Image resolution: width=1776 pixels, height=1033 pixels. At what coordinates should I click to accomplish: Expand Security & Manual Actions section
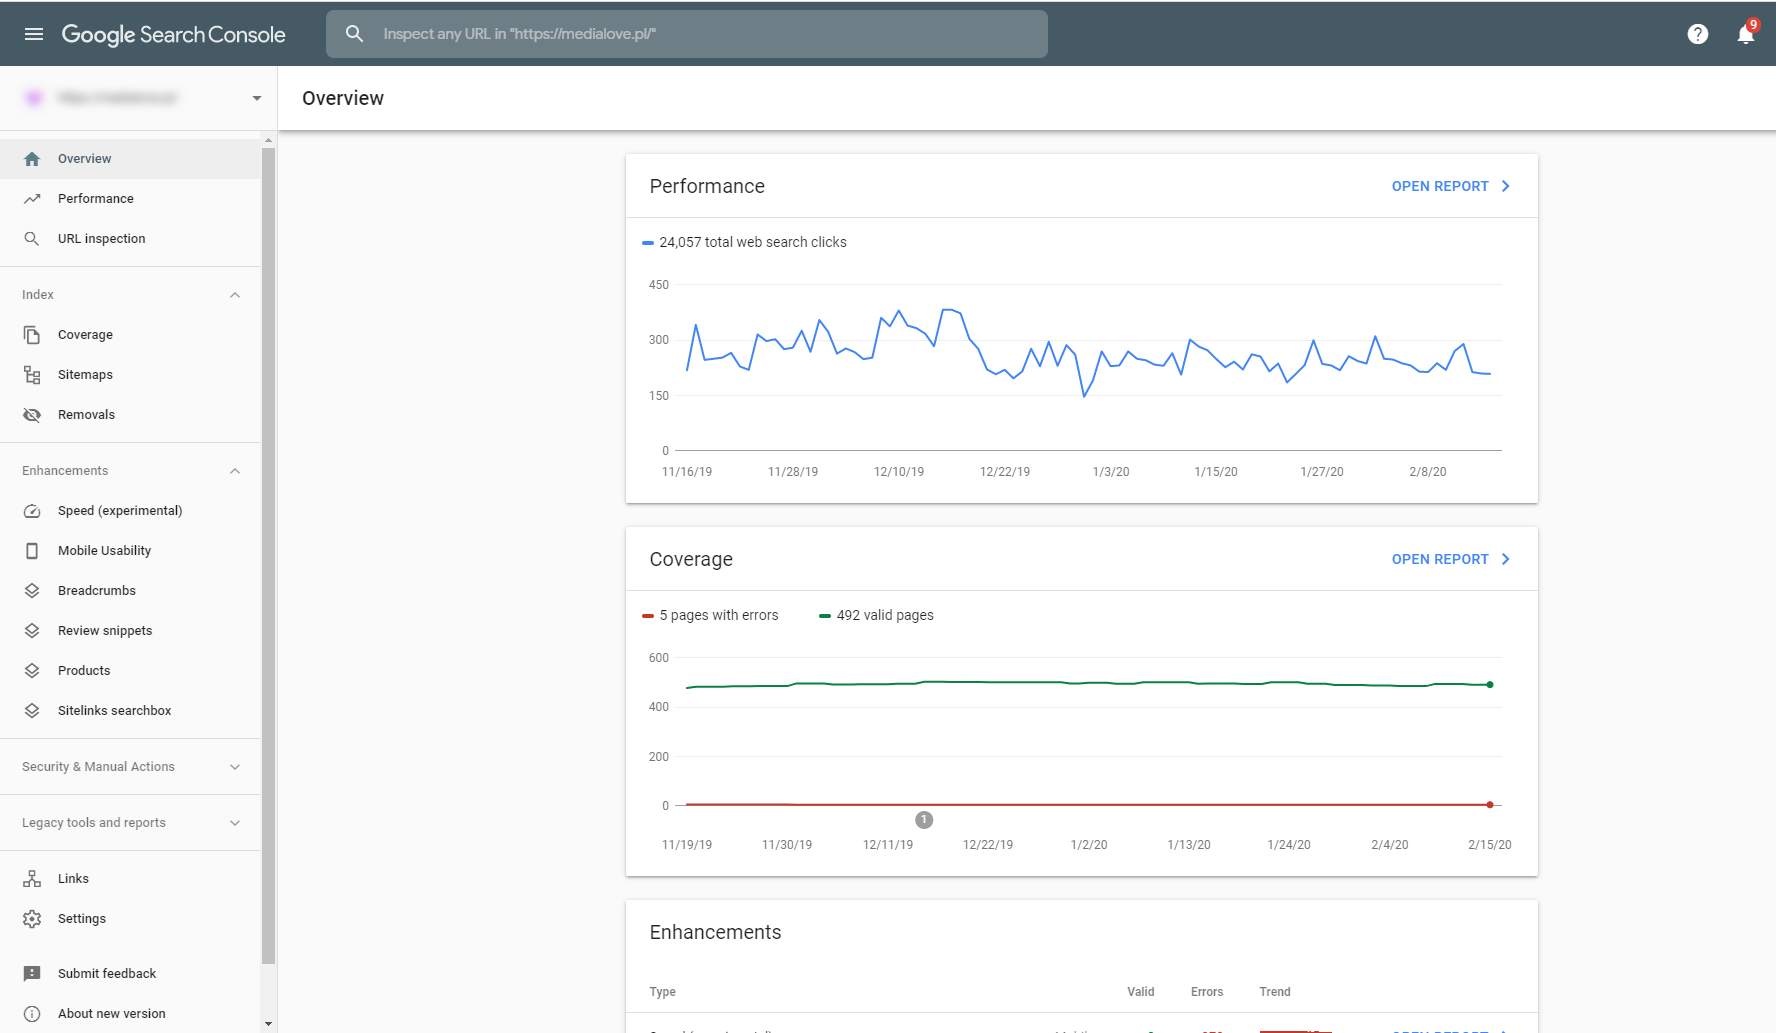click(x=235, y=767)
